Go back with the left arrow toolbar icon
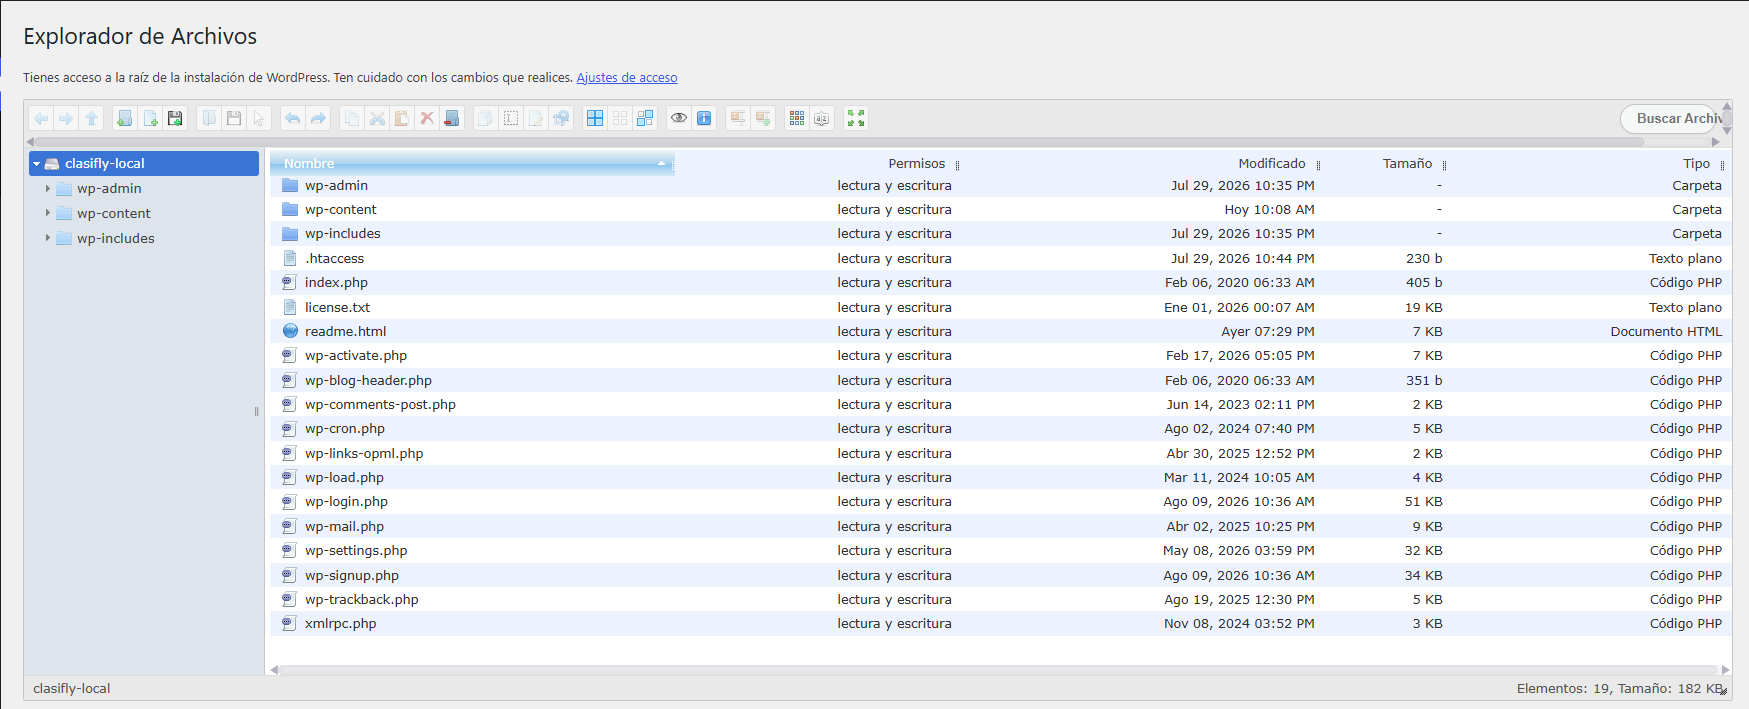 [x=41, y=118]
